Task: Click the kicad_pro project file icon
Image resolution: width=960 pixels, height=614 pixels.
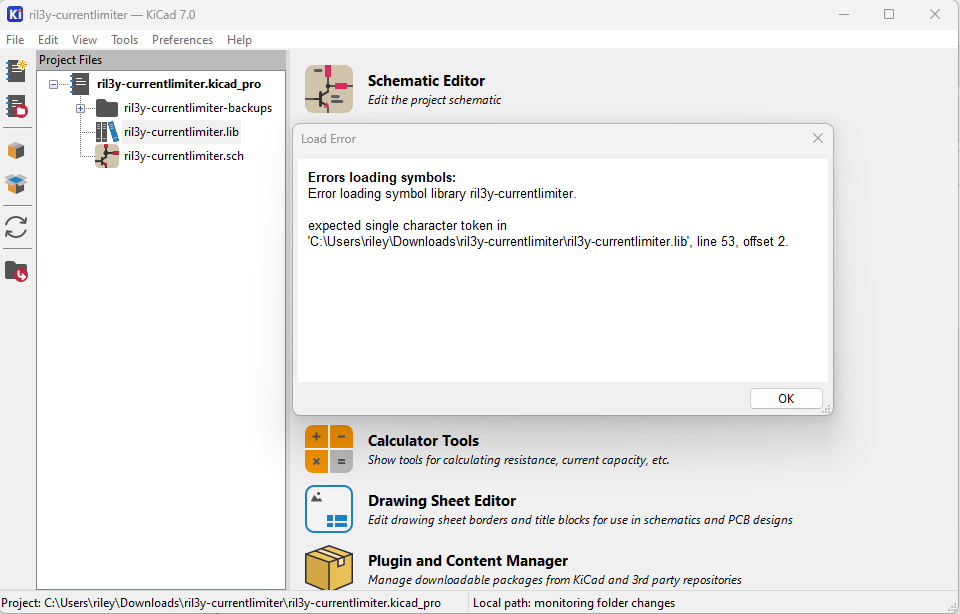Action: [x=80, y=84]
